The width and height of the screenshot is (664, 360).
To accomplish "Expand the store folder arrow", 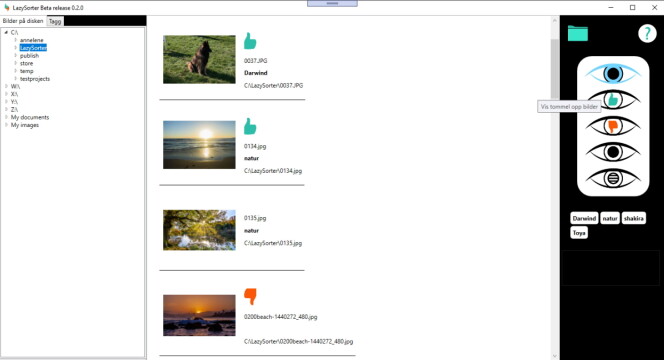I will 16,63.
